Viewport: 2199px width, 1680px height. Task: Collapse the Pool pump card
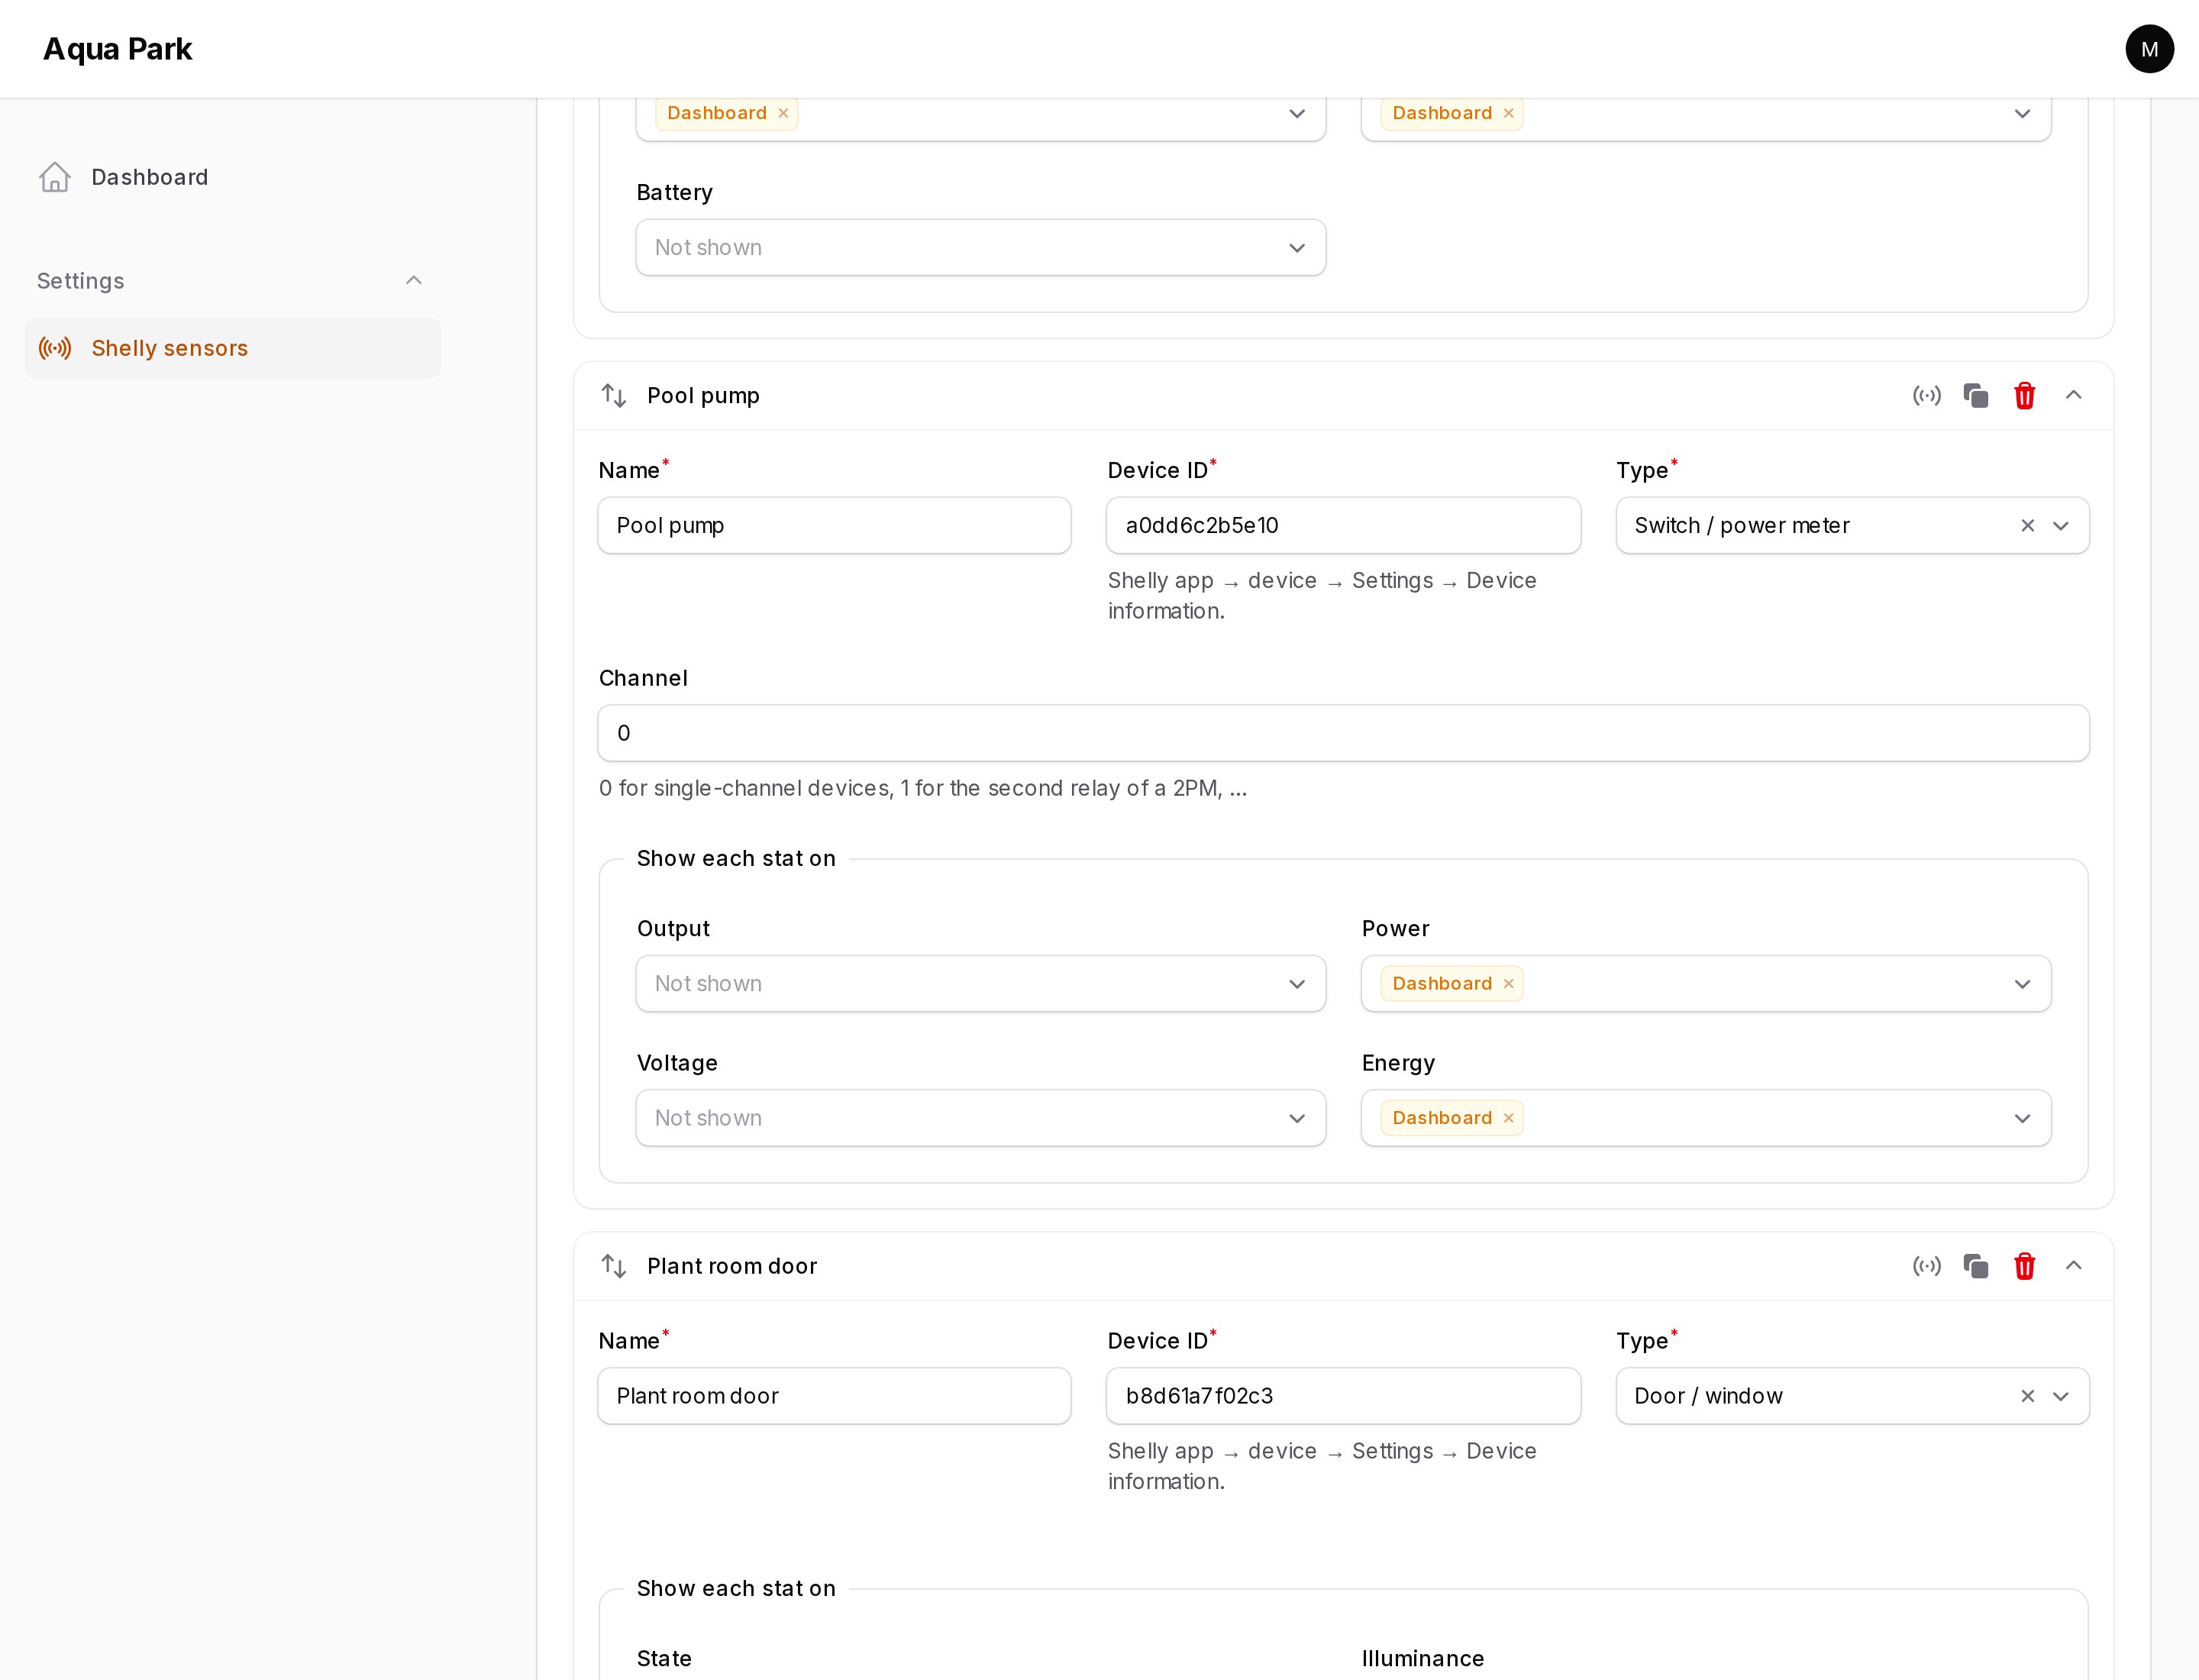pos(2073,395)
